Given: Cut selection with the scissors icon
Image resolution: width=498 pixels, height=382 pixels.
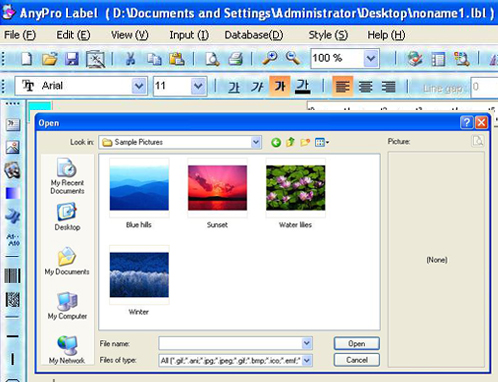Looking at the screenshot, I should coord(130,59).
